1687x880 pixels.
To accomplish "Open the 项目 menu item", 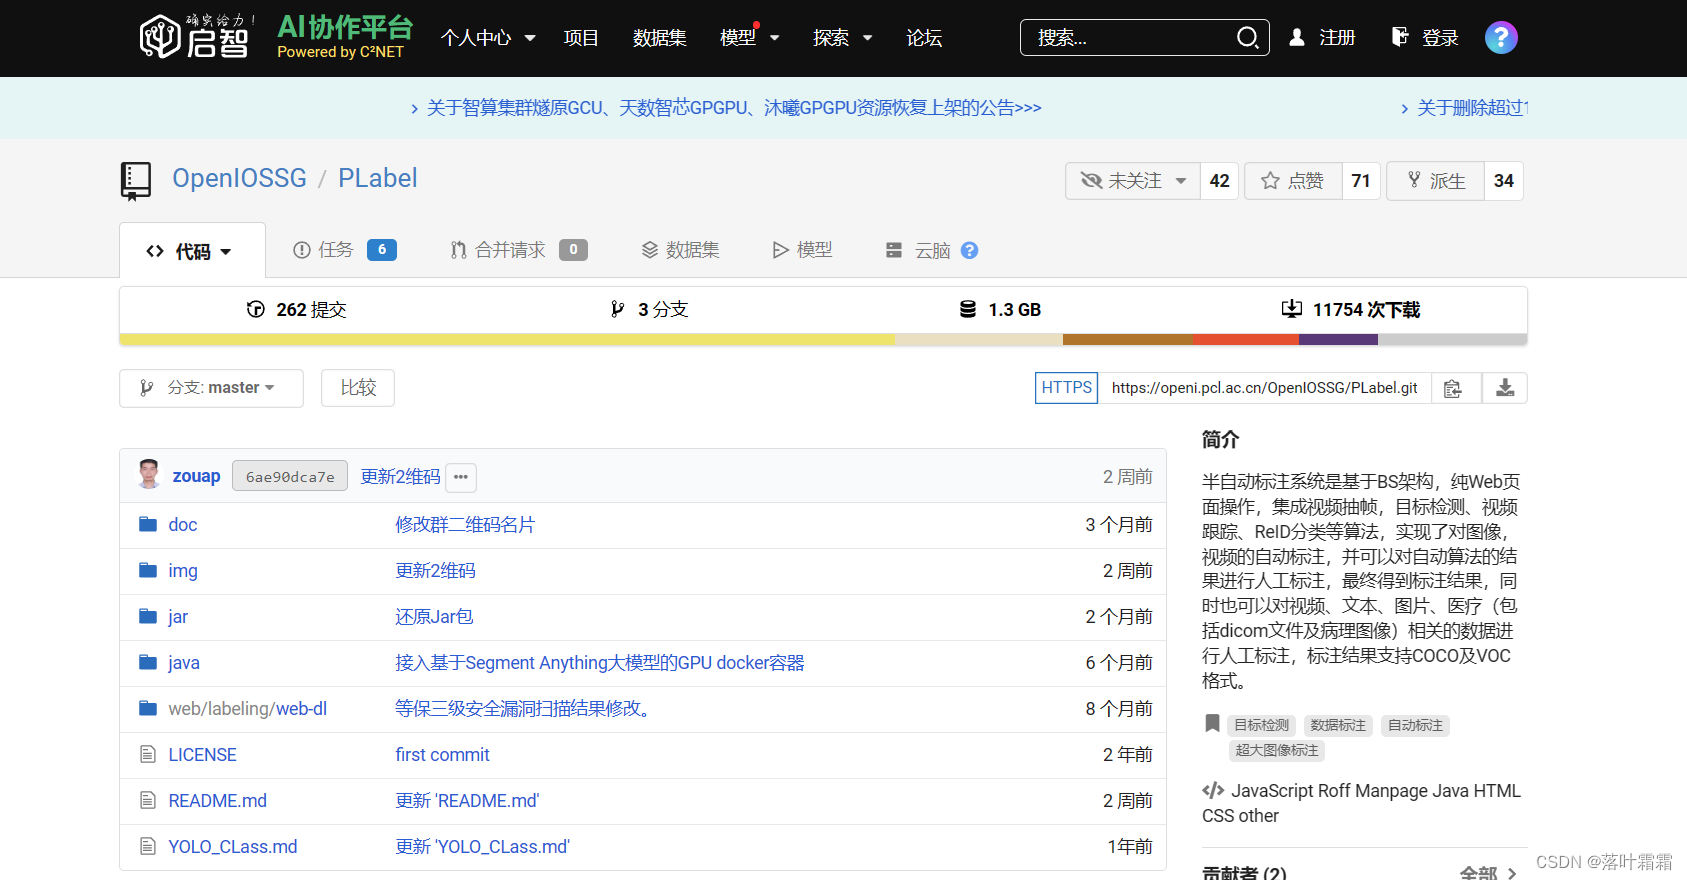I will pyautogui.click(x=581, y=38).
